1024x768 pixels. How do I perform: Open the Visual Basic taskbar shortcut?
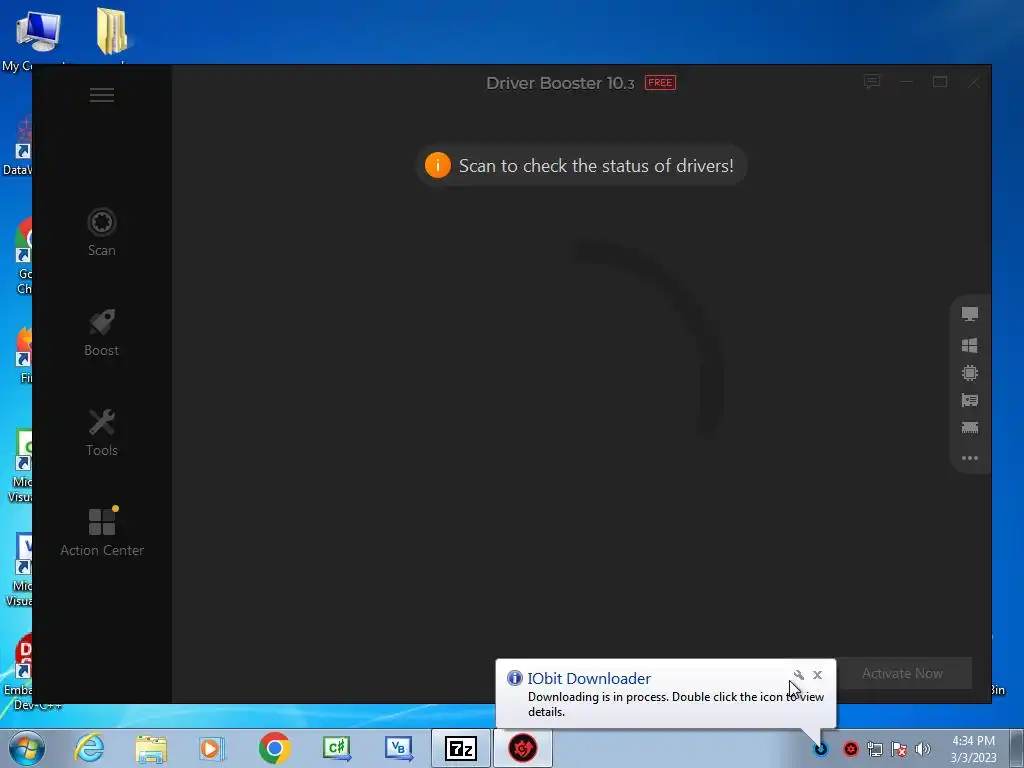[398, 748]
